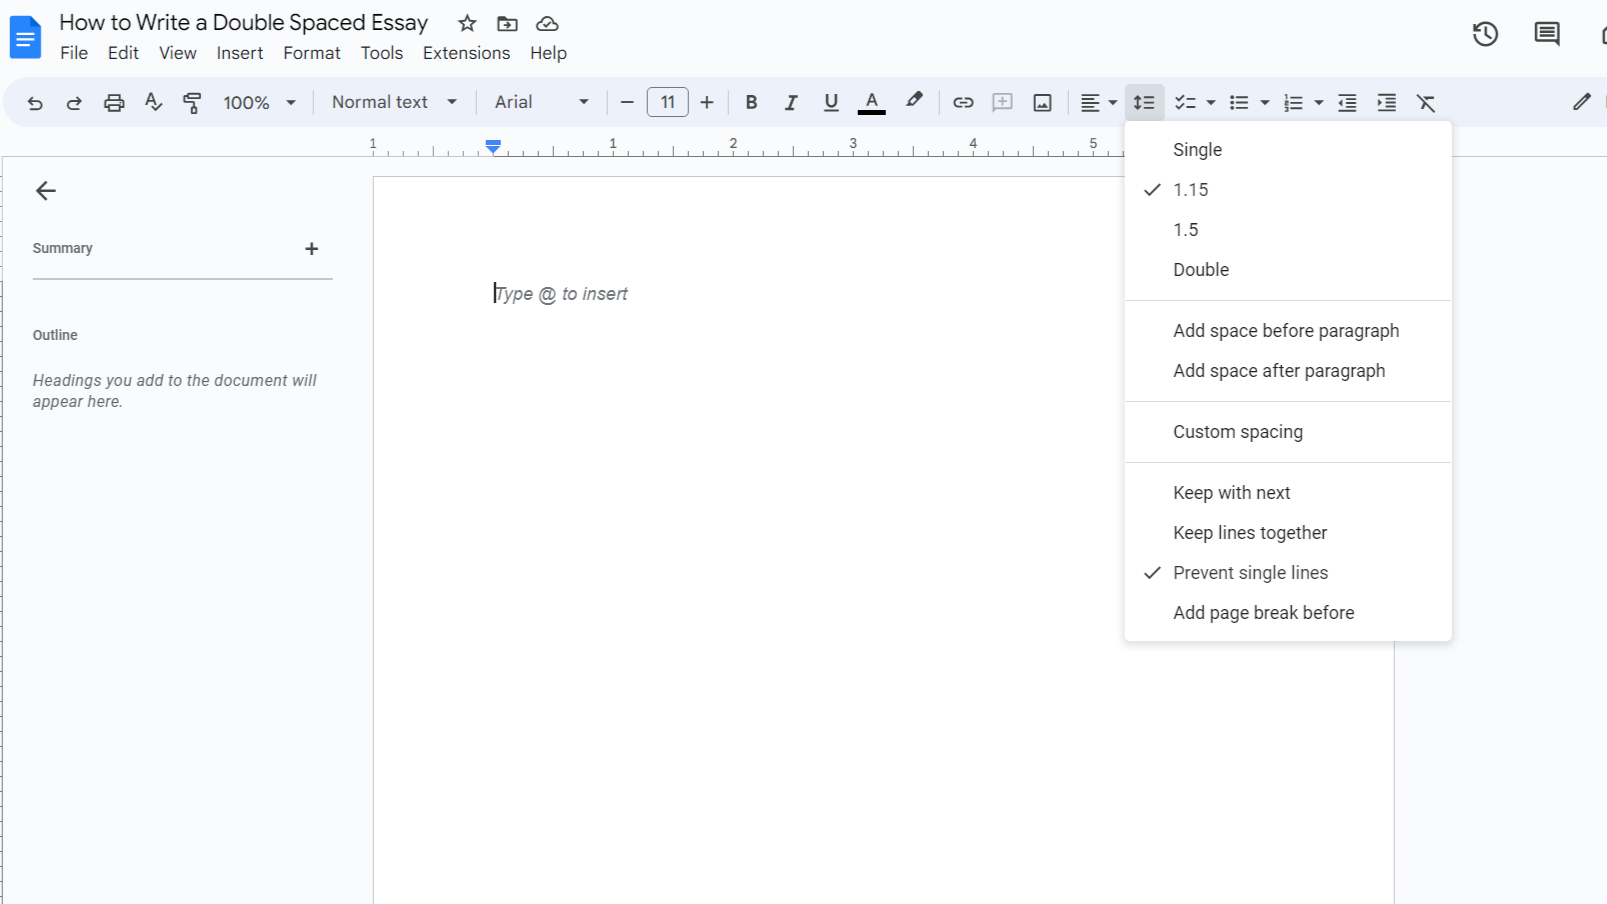Add a comment using the comment icon
This screenshot has width=1607, height=904.
click(x=1002, y=101)
